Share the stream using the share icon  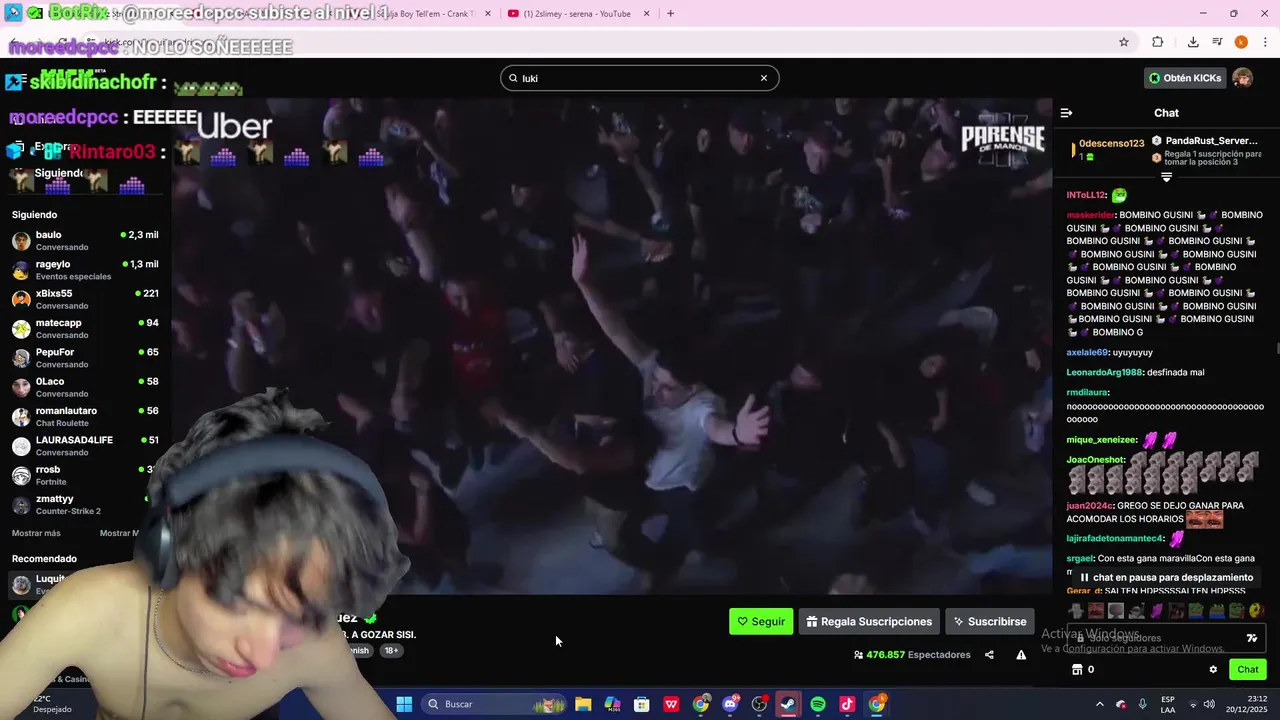coord(989,655)
